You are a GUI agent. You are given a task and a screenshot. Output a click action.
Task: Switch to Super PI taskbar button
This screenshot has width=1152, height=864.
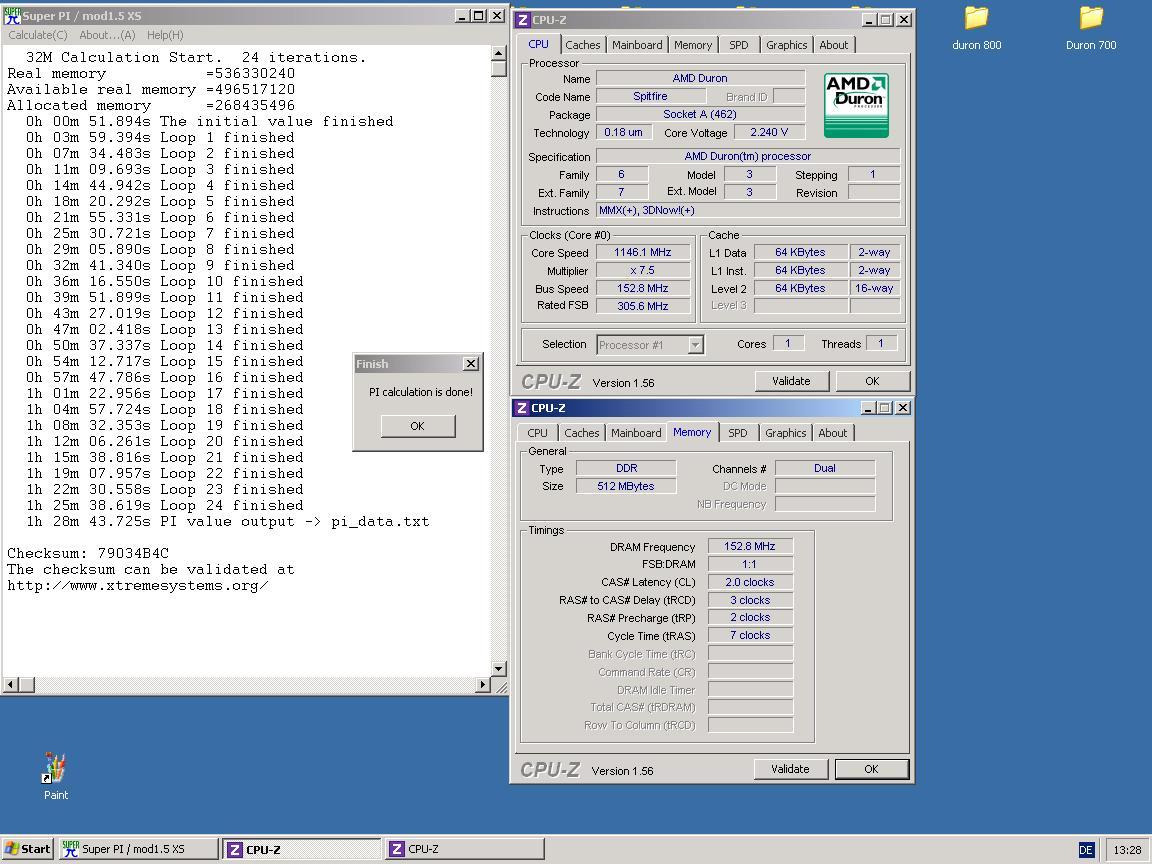(138, 849)
